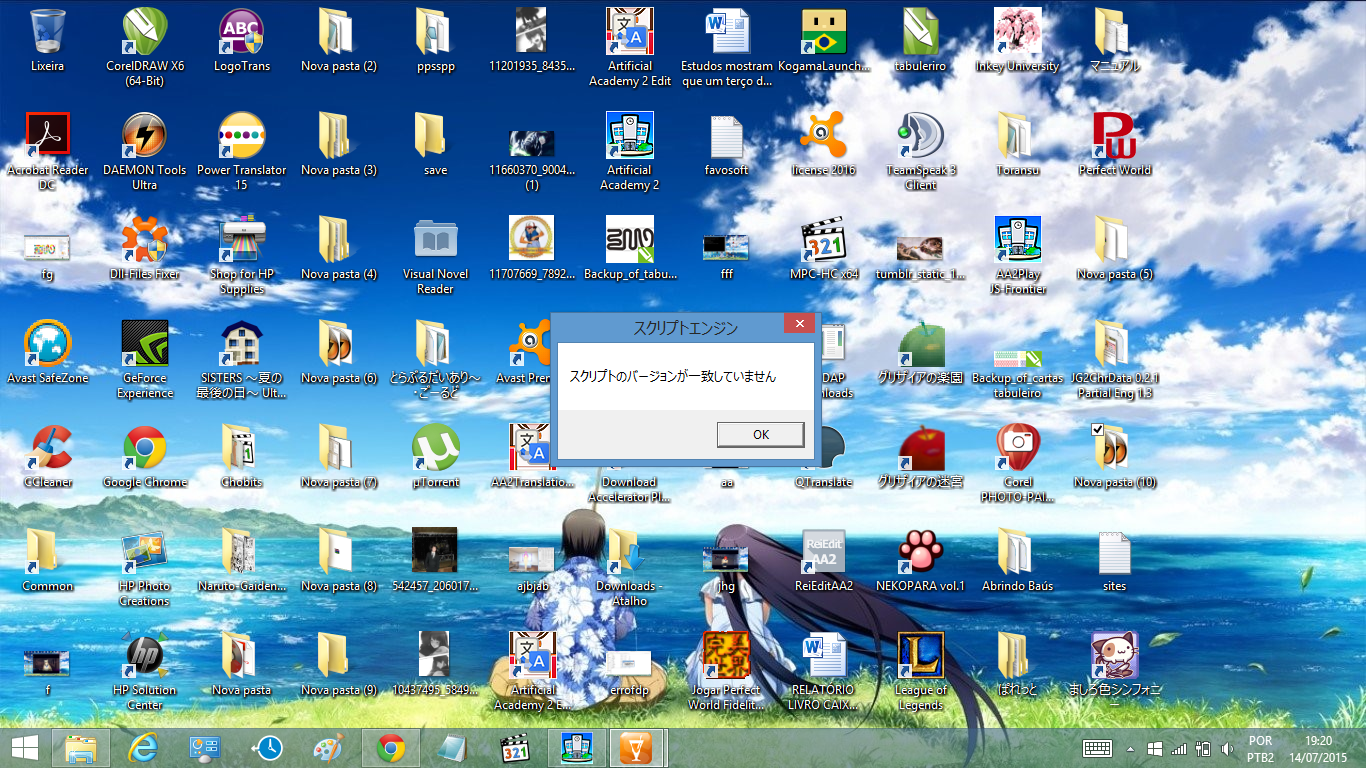Viewport: 1366px width, 768px height.
Task: Select the ReiEditAA2 icon
Action: [824, 560]
